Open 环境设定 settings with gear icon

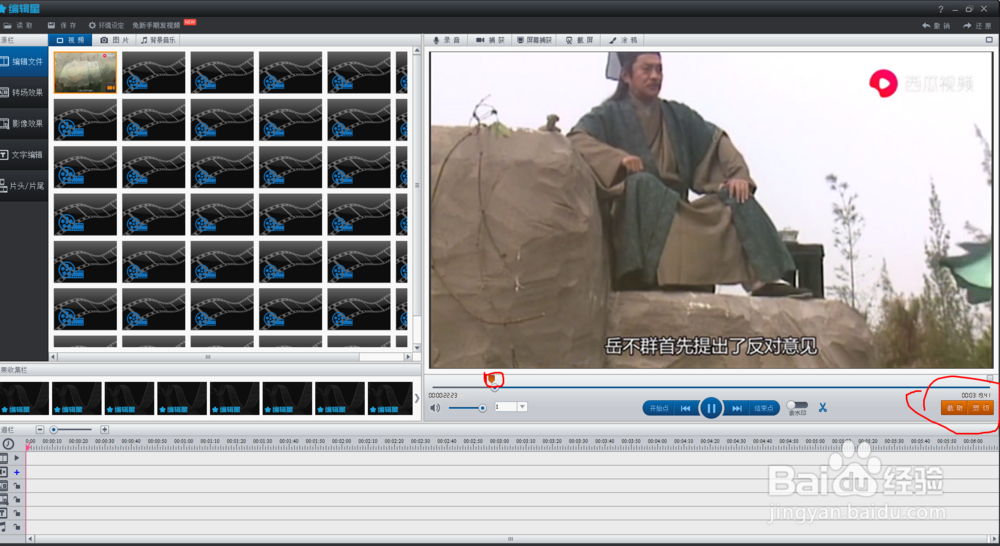point(107,26)
